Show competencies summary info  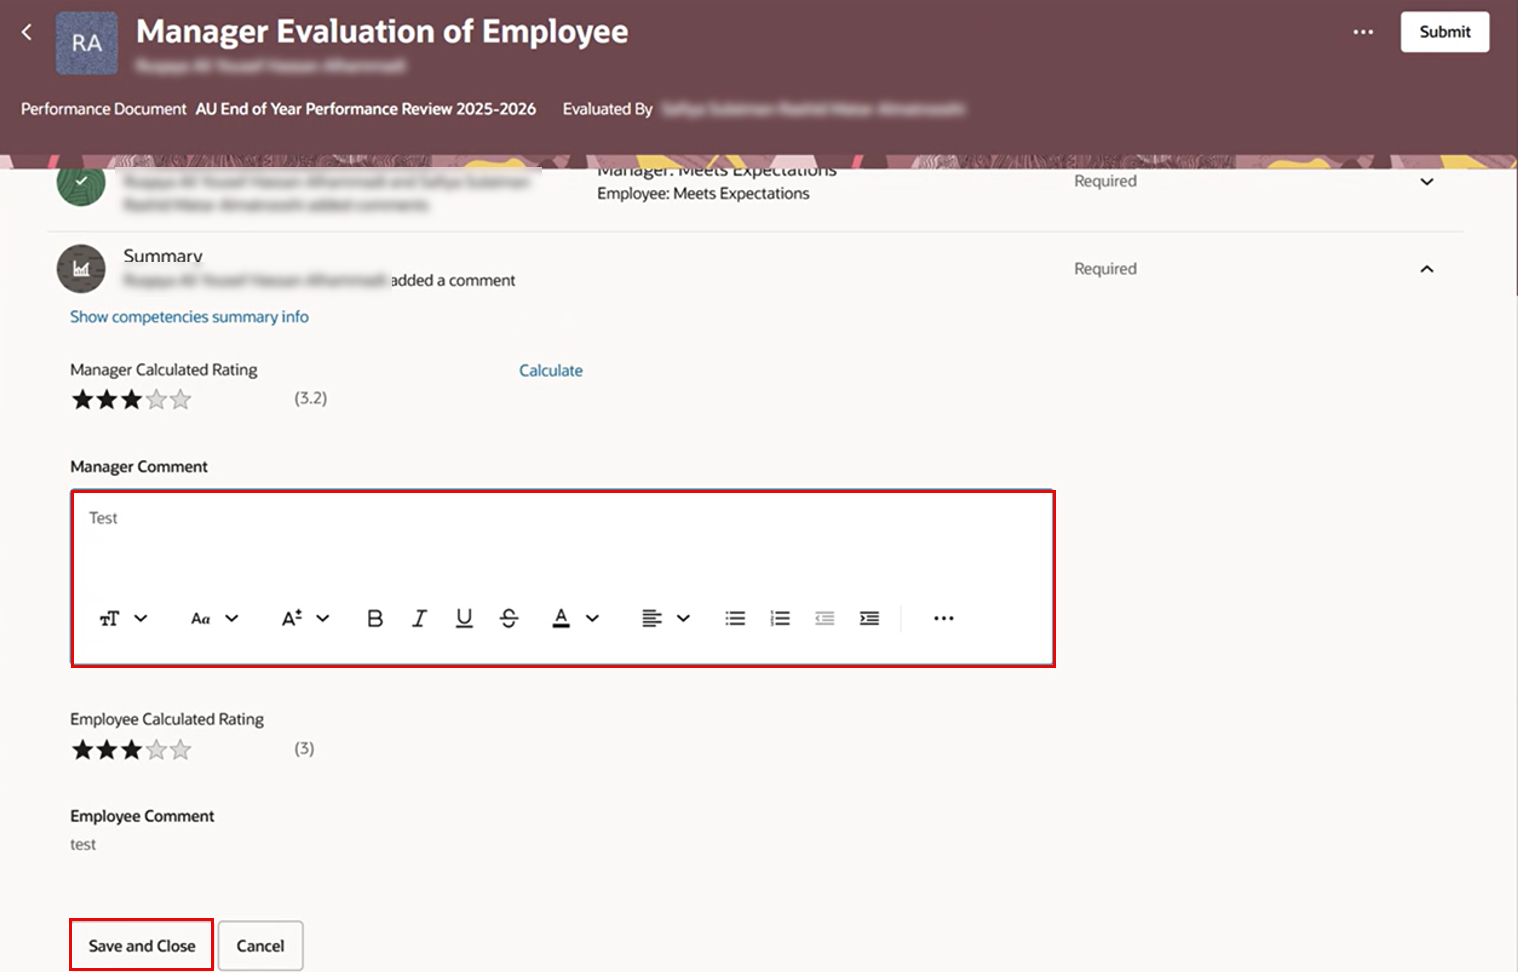click(x=189, y=316)
